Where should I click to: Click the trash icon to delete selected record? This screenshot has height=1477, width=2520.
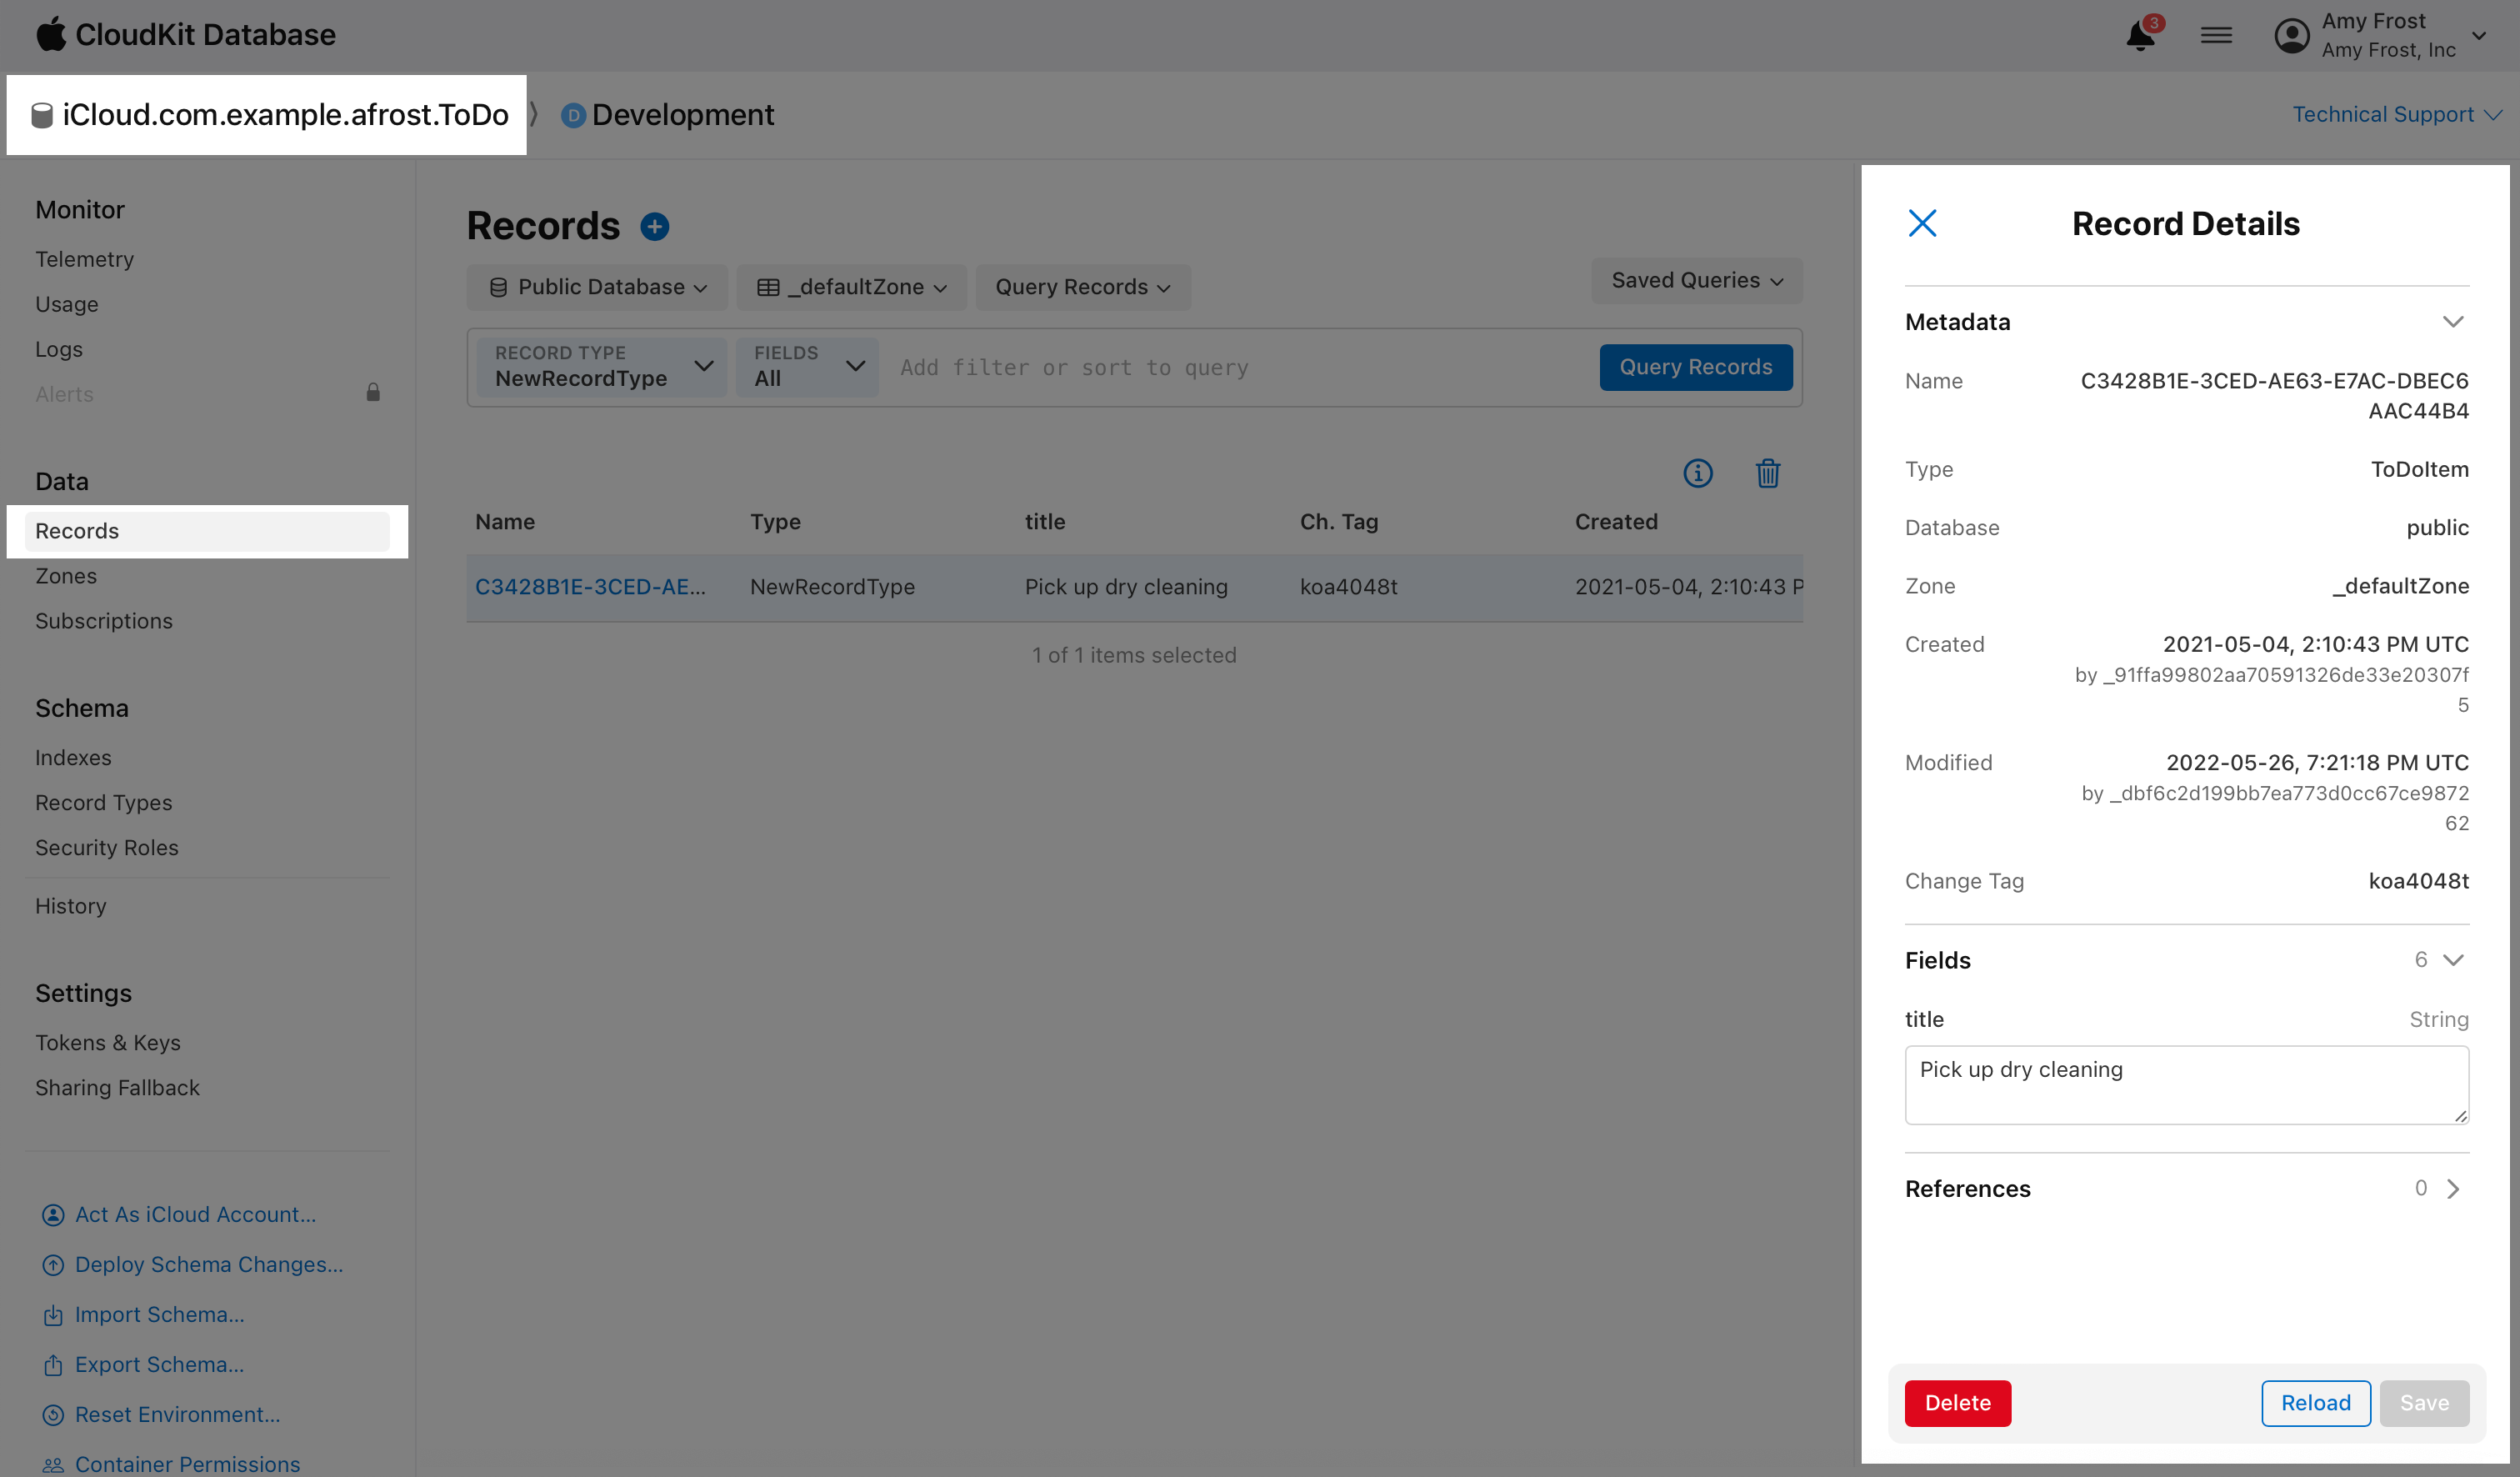click(x=1768, y=474)
